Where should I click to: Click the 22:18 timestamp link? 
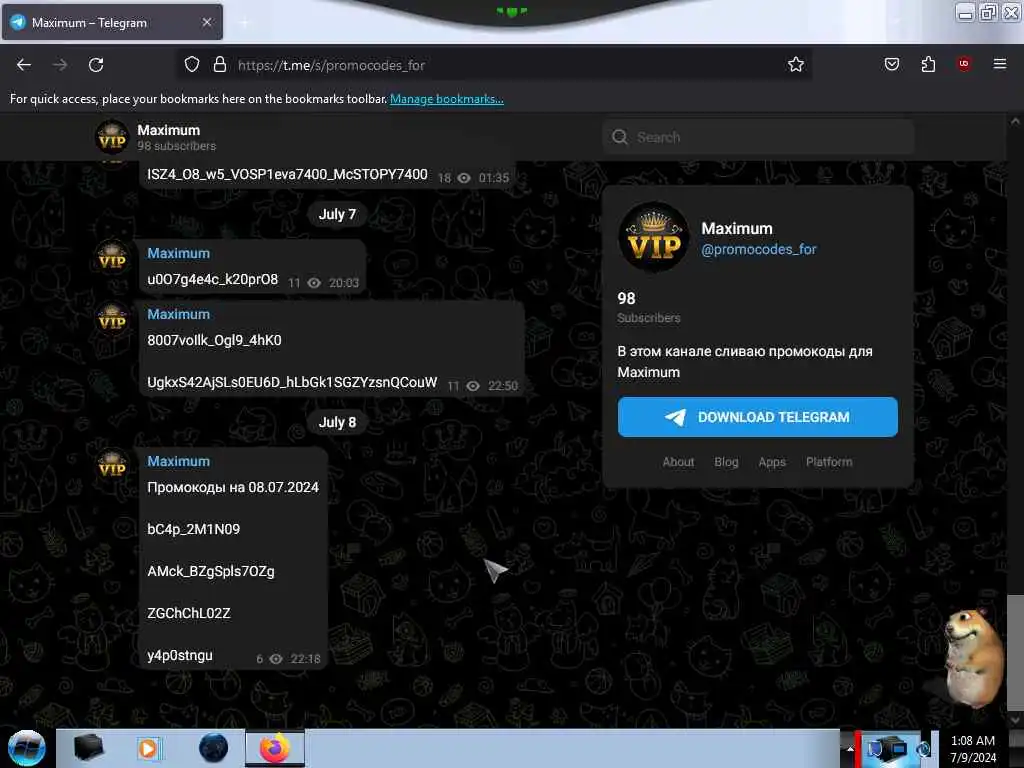(306, 659)
